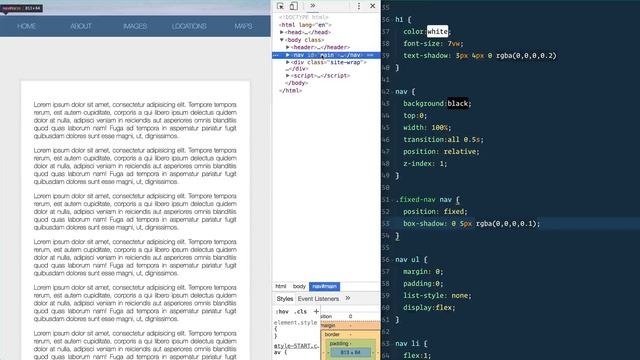Screen dimensions: 640x360
Task: Collapse the body element node
Action: (282, 40)
